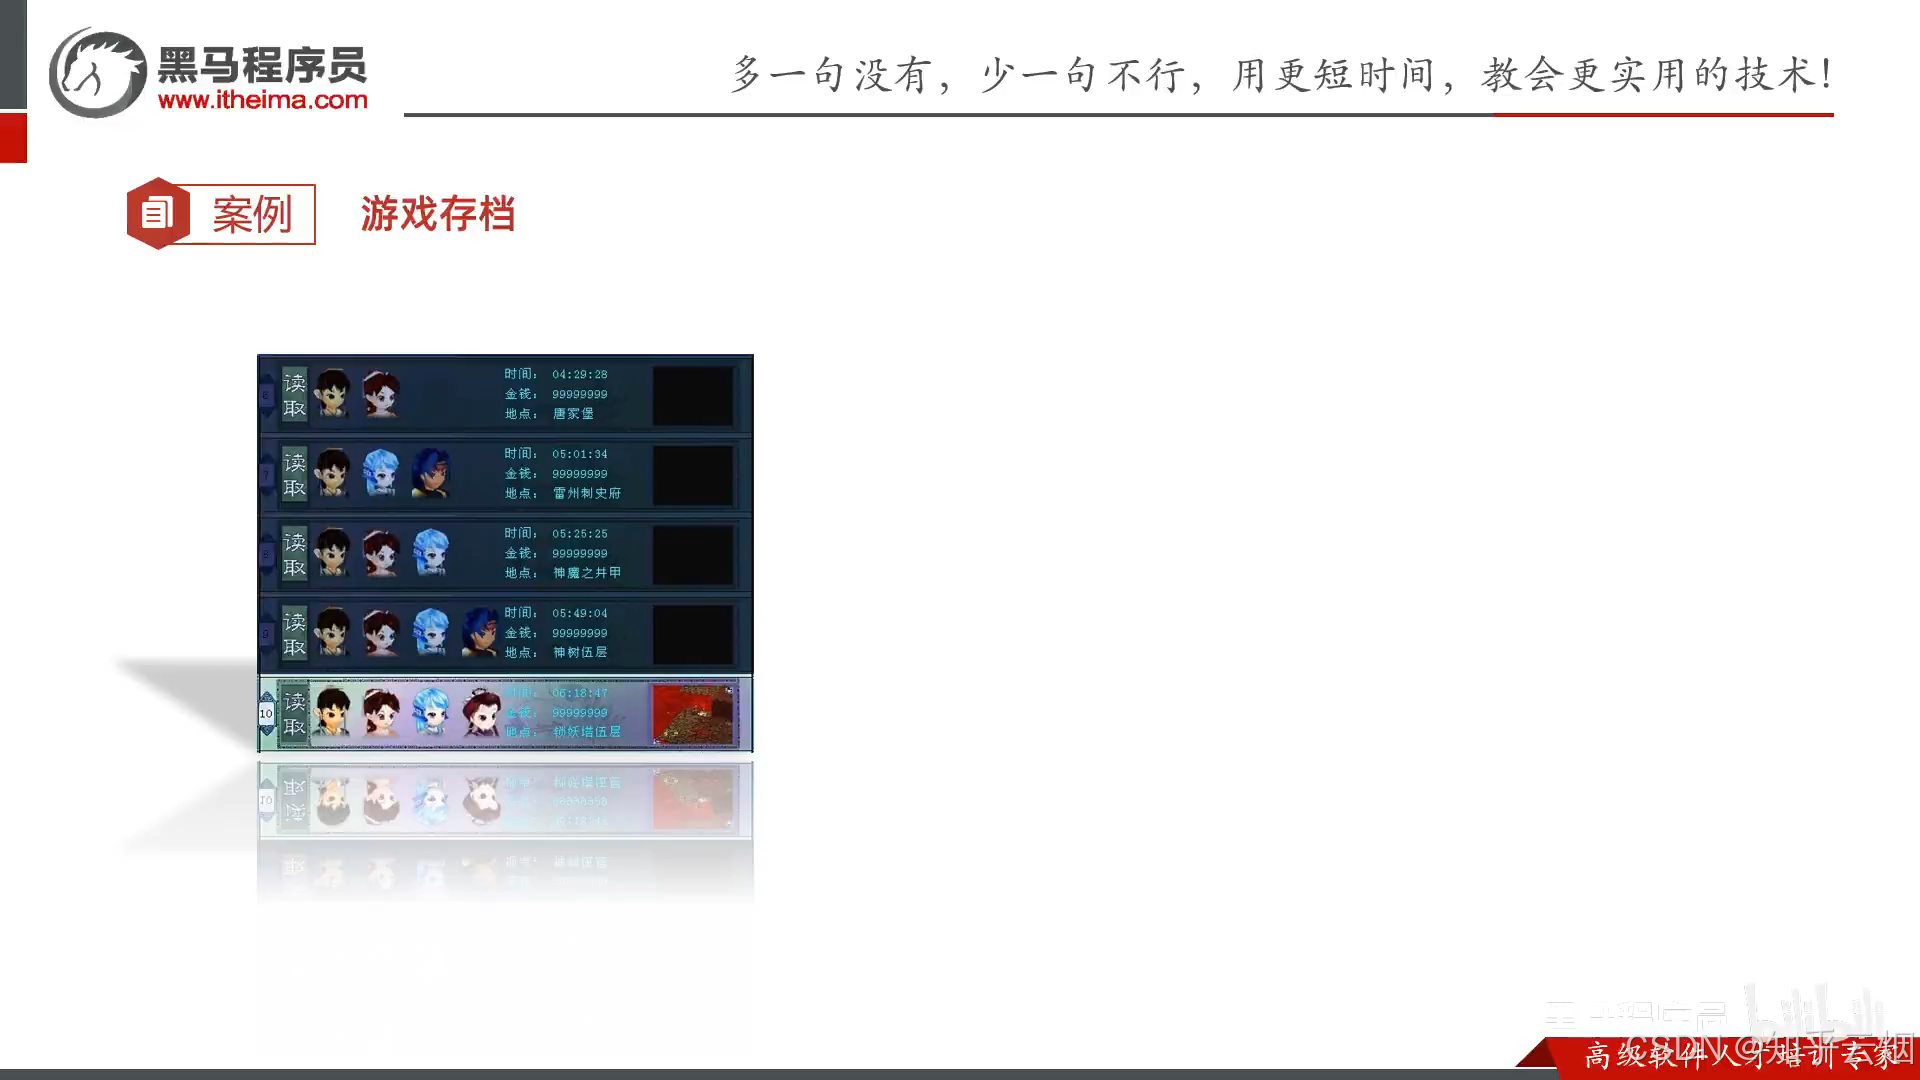Image resolution: width=1920 pixels, height=1080 pixels.
Task: Click the 读取 button for 雷州刺史府 save
Action: (294, 475)
